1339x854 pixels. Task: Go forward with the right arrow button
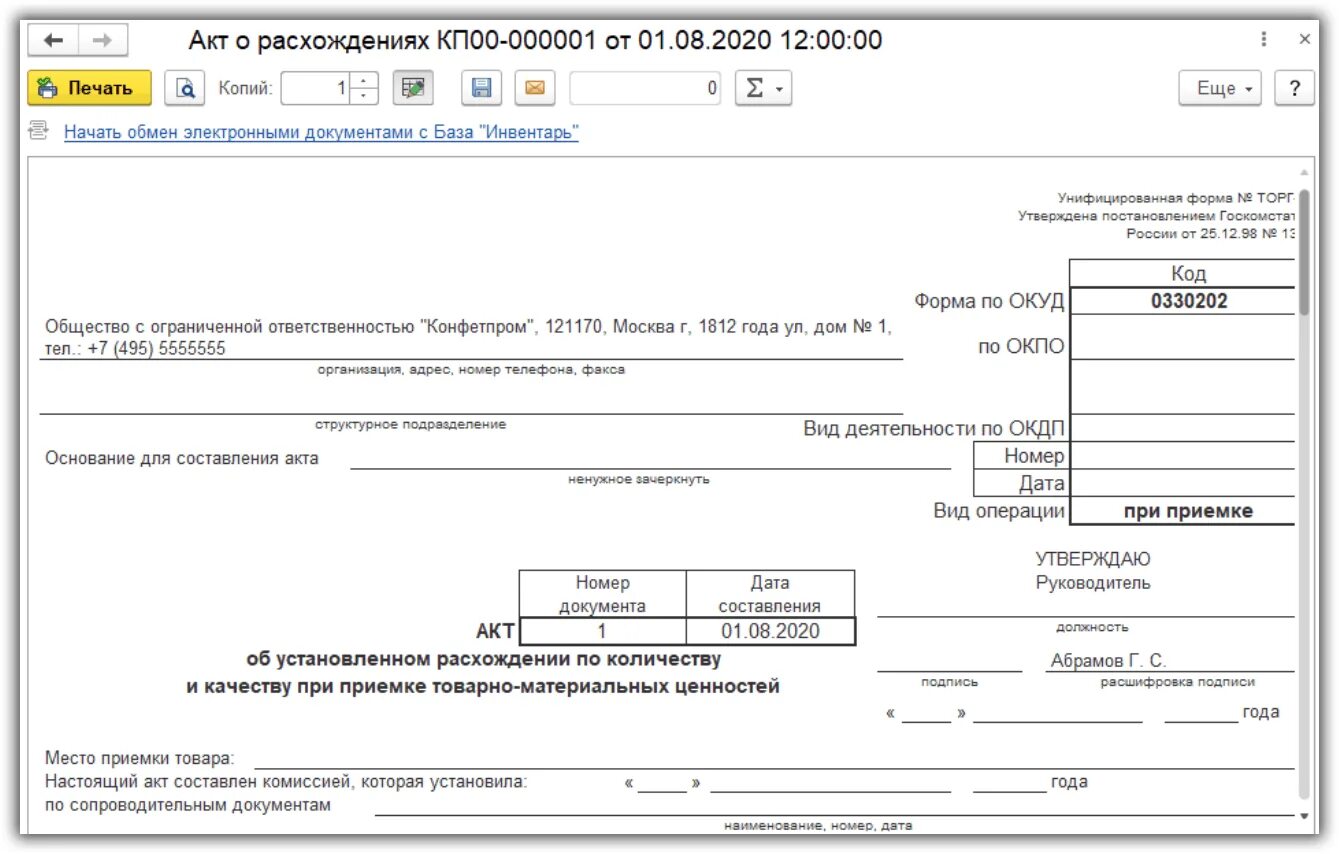(x=102, y=40)
